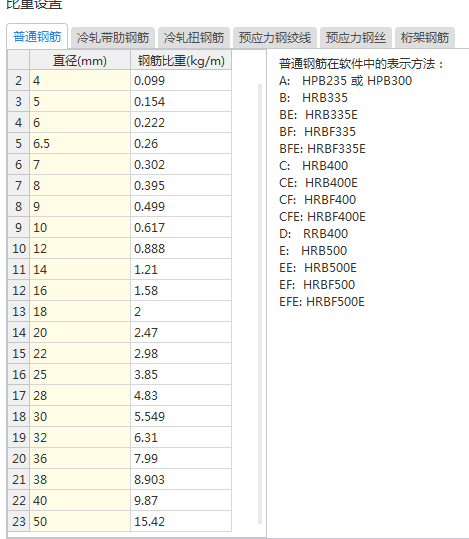Select weight cell 8.903
The width and height of the screenshot is (469, 539).
click(181, 479)
